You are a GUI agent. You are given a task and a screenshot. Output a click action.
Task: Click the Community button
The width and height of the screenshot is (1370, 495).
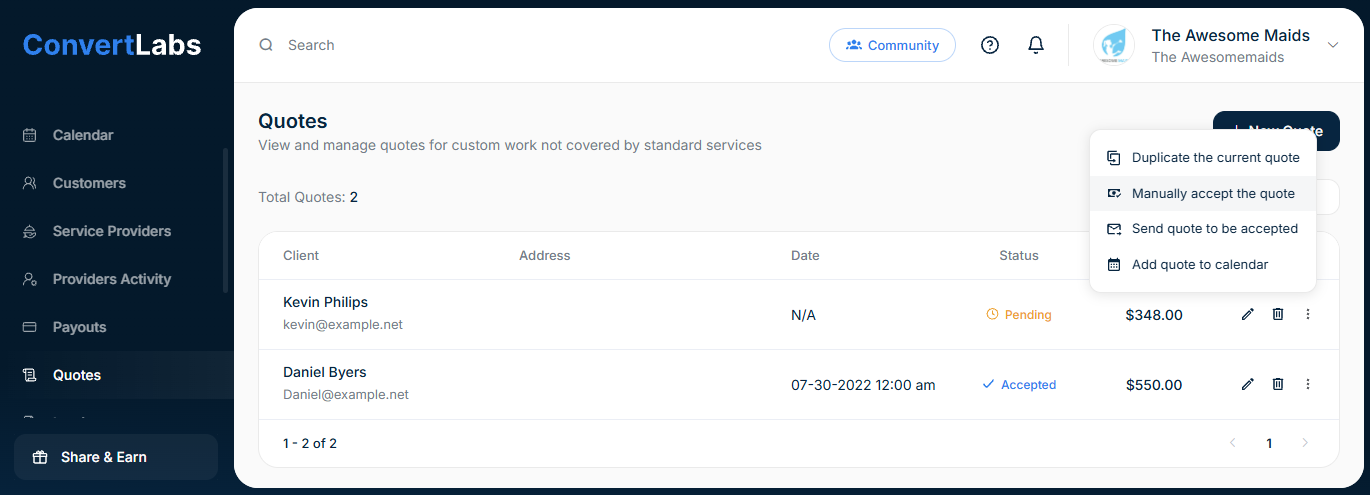[892, 45]
